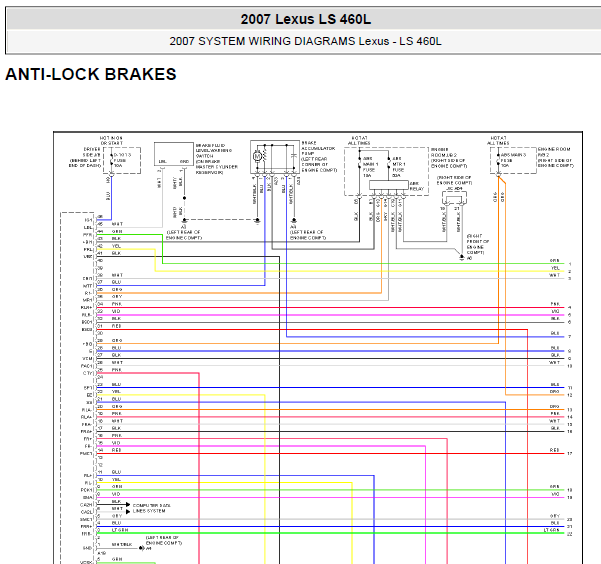This screenshot has width=601, height=564.
Task: Click the "WHT/BLK" label at the bottom-left ground wire
Action: pos(122,544)
